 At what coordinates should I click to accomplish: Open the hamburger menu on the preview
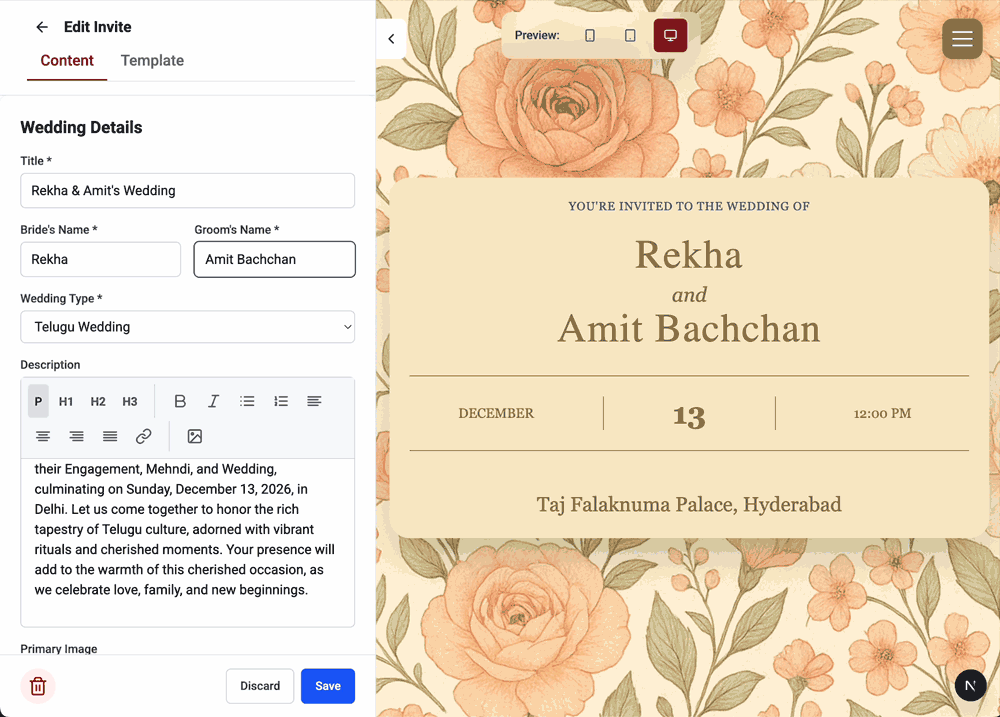tap(962, 39)
